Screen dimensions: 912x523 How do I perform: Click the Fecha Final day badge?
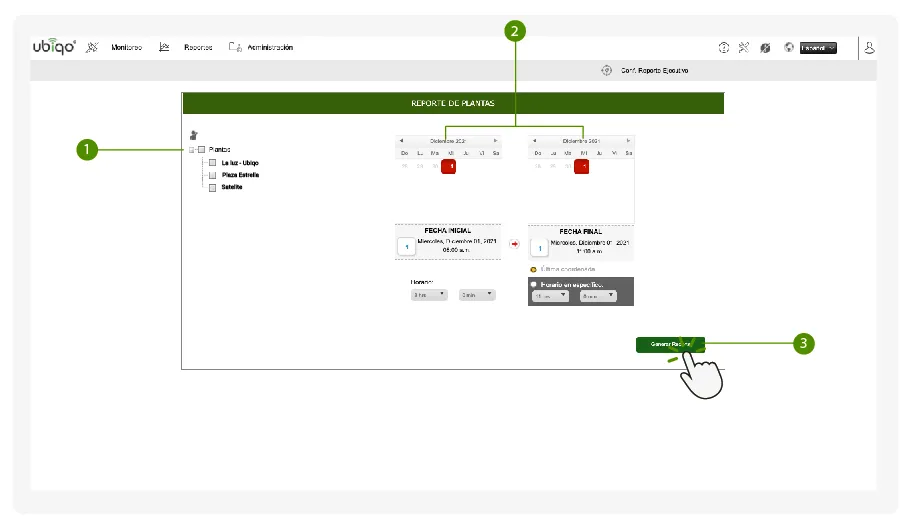pyautogui.click(x=540, y=248)
